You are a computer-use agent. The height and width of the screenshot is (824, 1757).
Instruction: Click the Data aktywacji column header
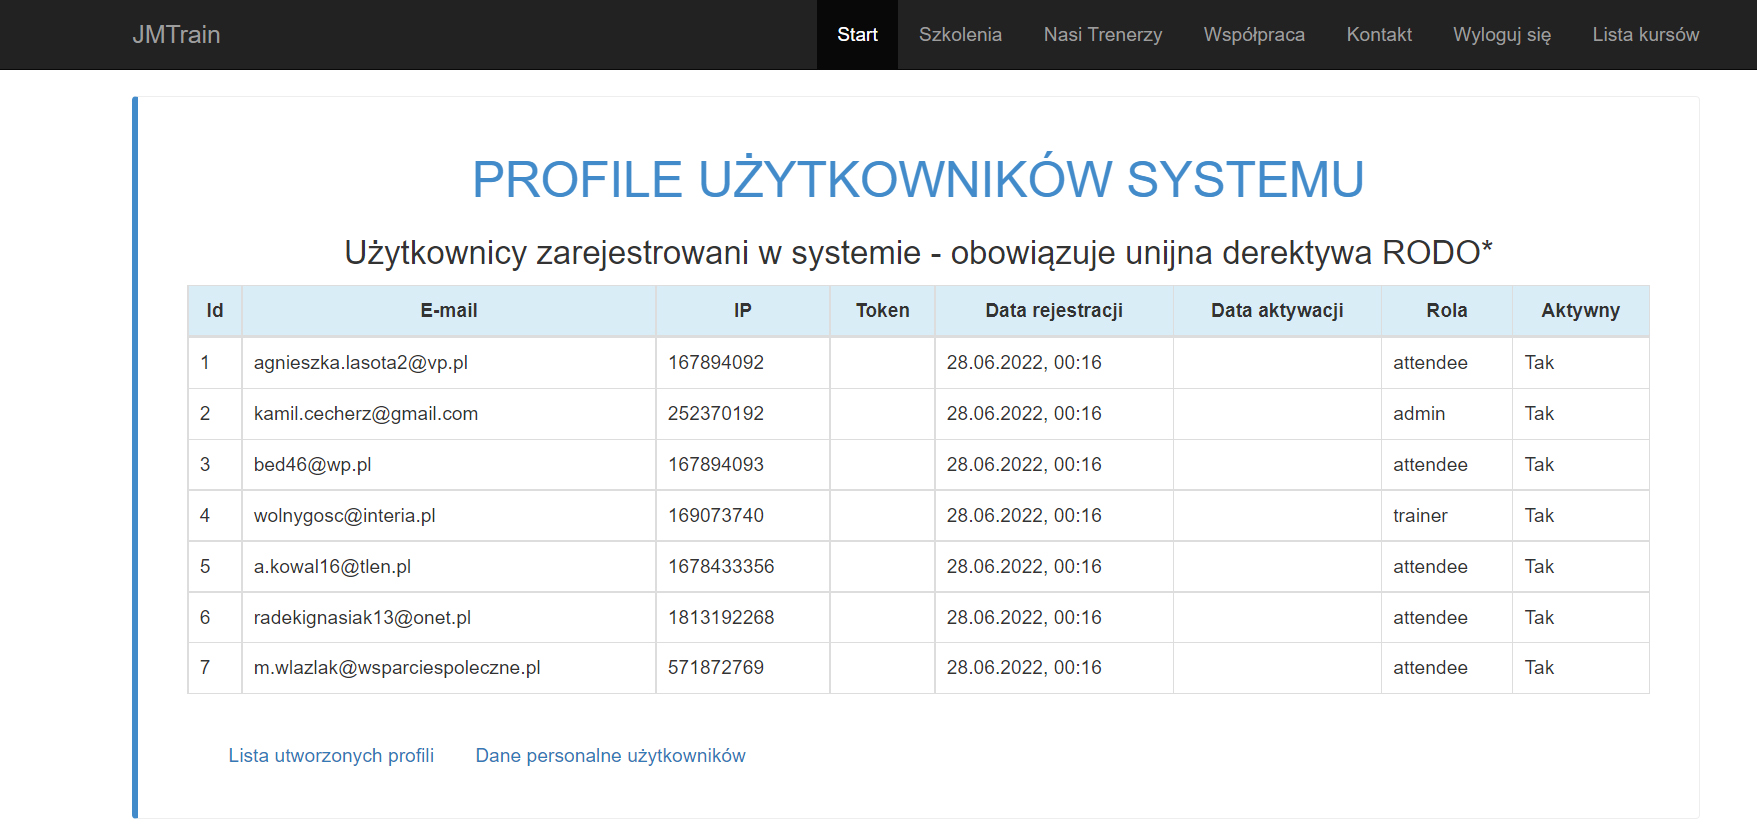1277,310
